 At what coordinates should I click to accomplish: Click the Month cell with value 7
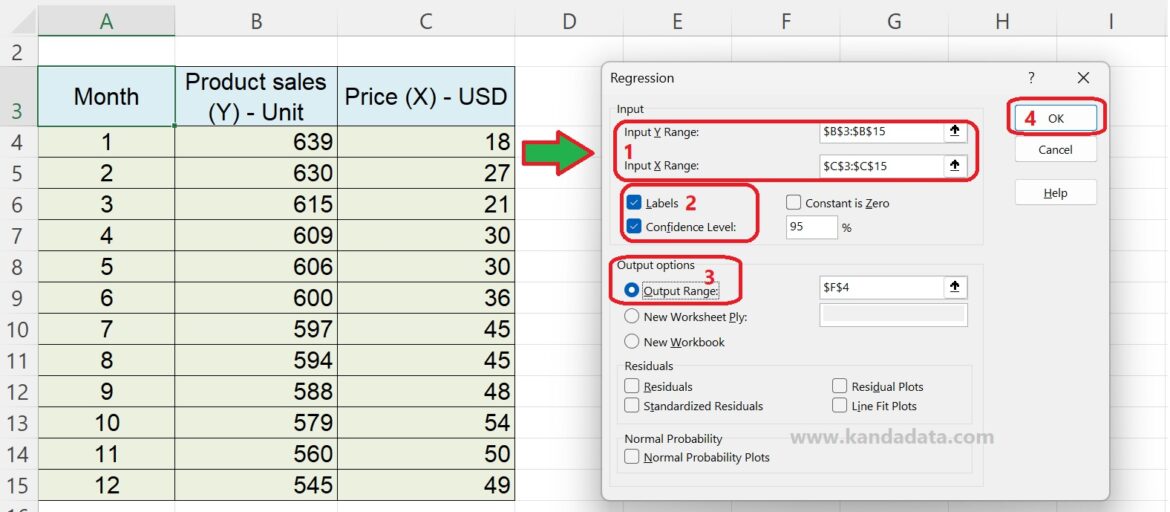pyautogui.click(x=106, y=329)
